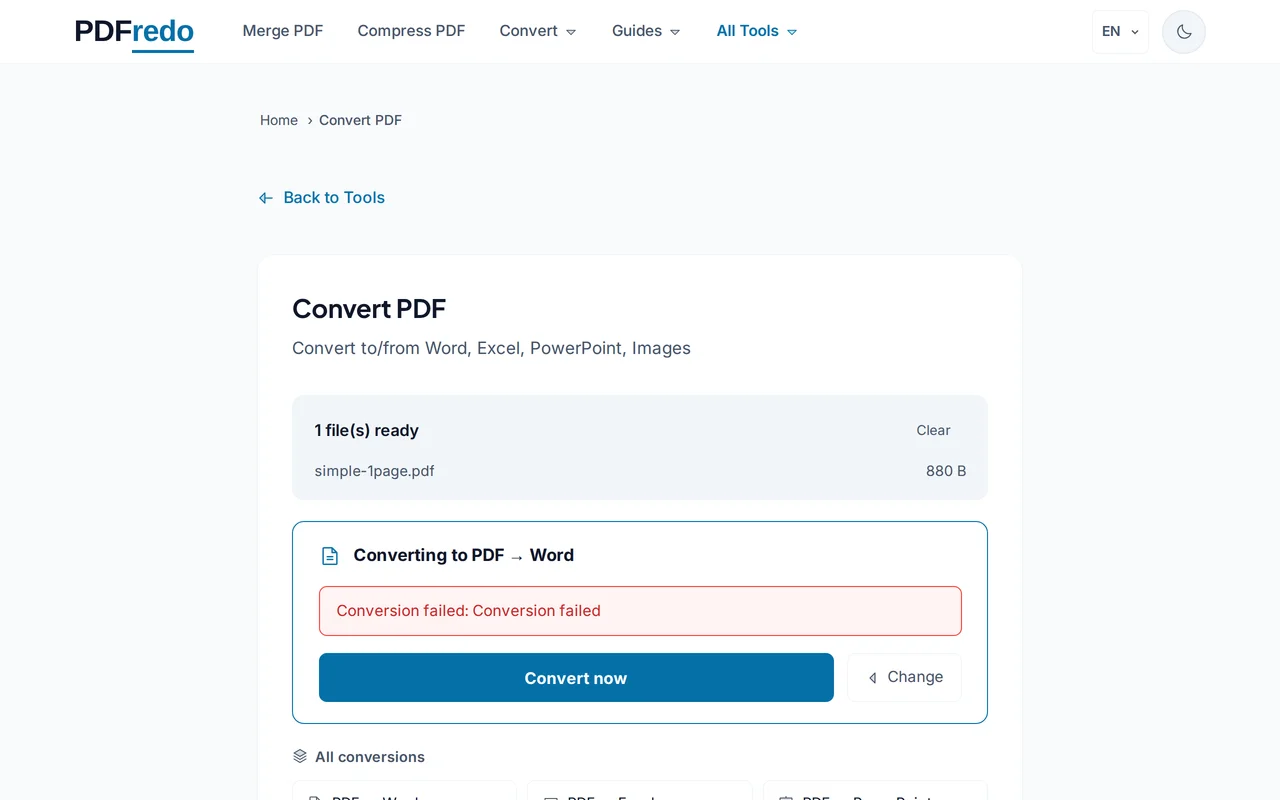Clear the uploaded file list
The image size is (1280, 800).
coord(933,430)
